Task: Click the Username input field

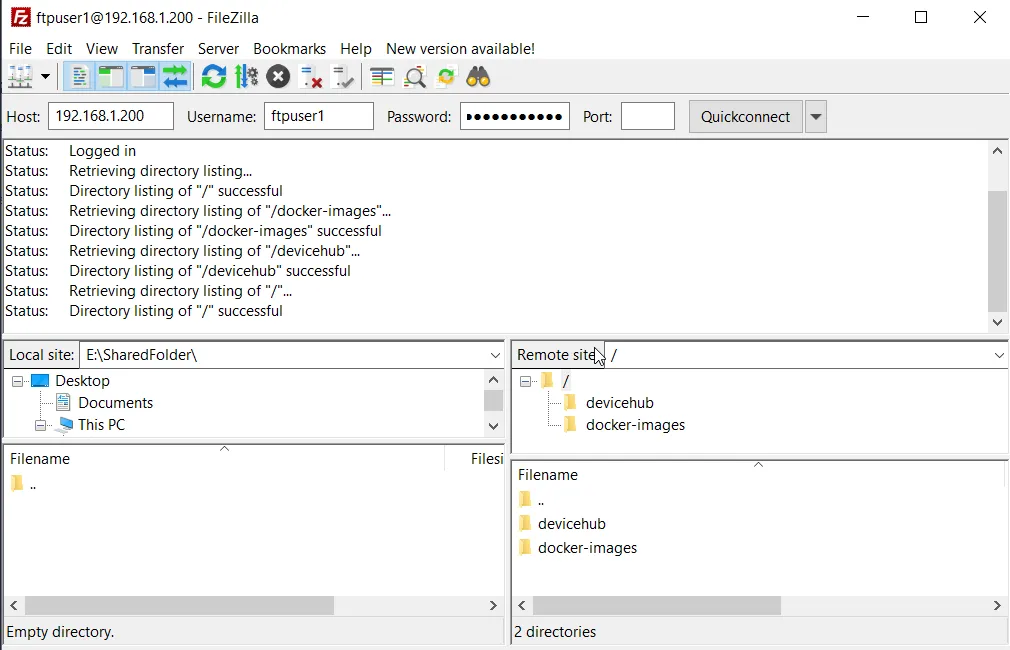Action: 319,116
